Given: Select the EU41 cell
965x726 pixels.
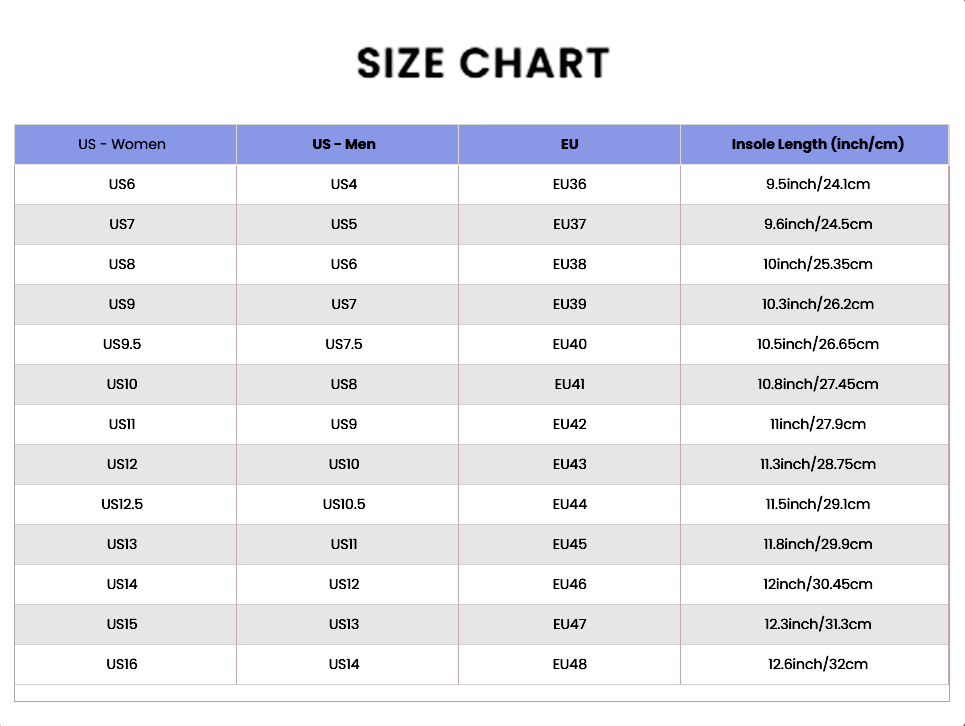Looking at the screenshot, I should tap(569, 384).
